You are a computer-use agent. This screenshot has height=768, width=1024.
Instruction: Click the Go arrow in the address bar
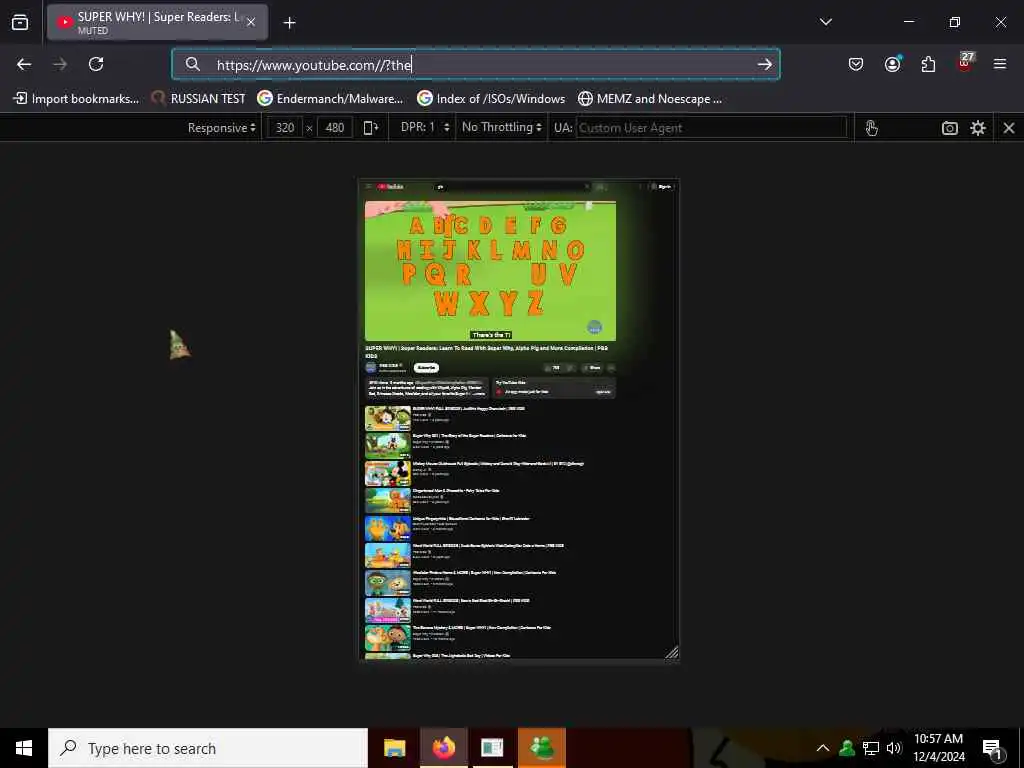764,64
